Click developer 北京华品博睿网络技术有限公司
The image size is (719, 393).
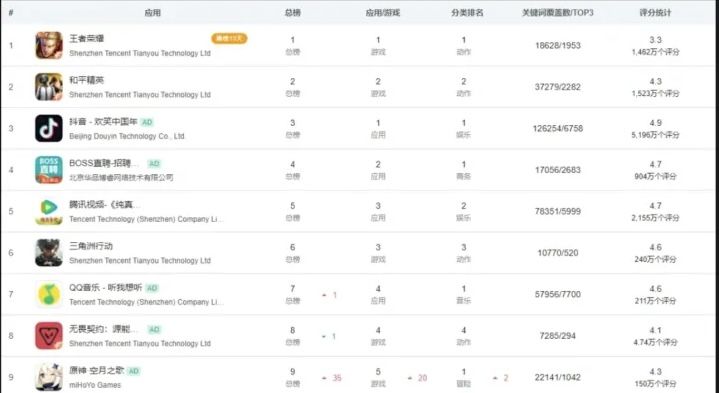tap(121, 177)
